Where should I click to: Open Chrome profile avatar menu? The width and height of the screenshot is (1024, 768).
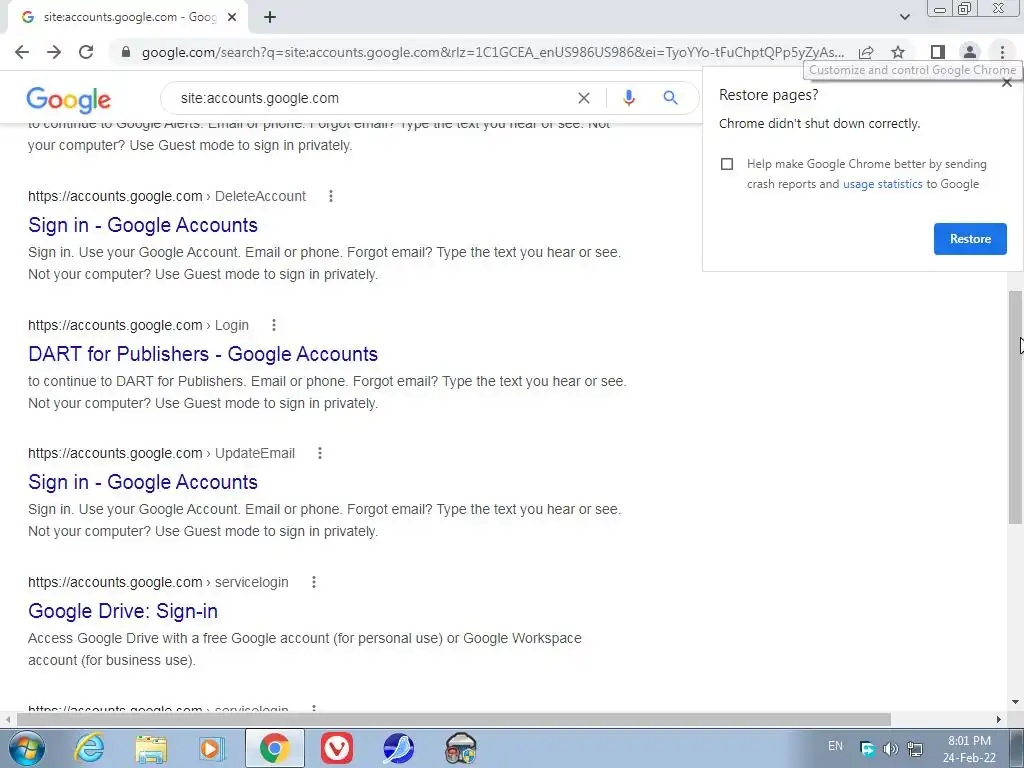(970, 52)
